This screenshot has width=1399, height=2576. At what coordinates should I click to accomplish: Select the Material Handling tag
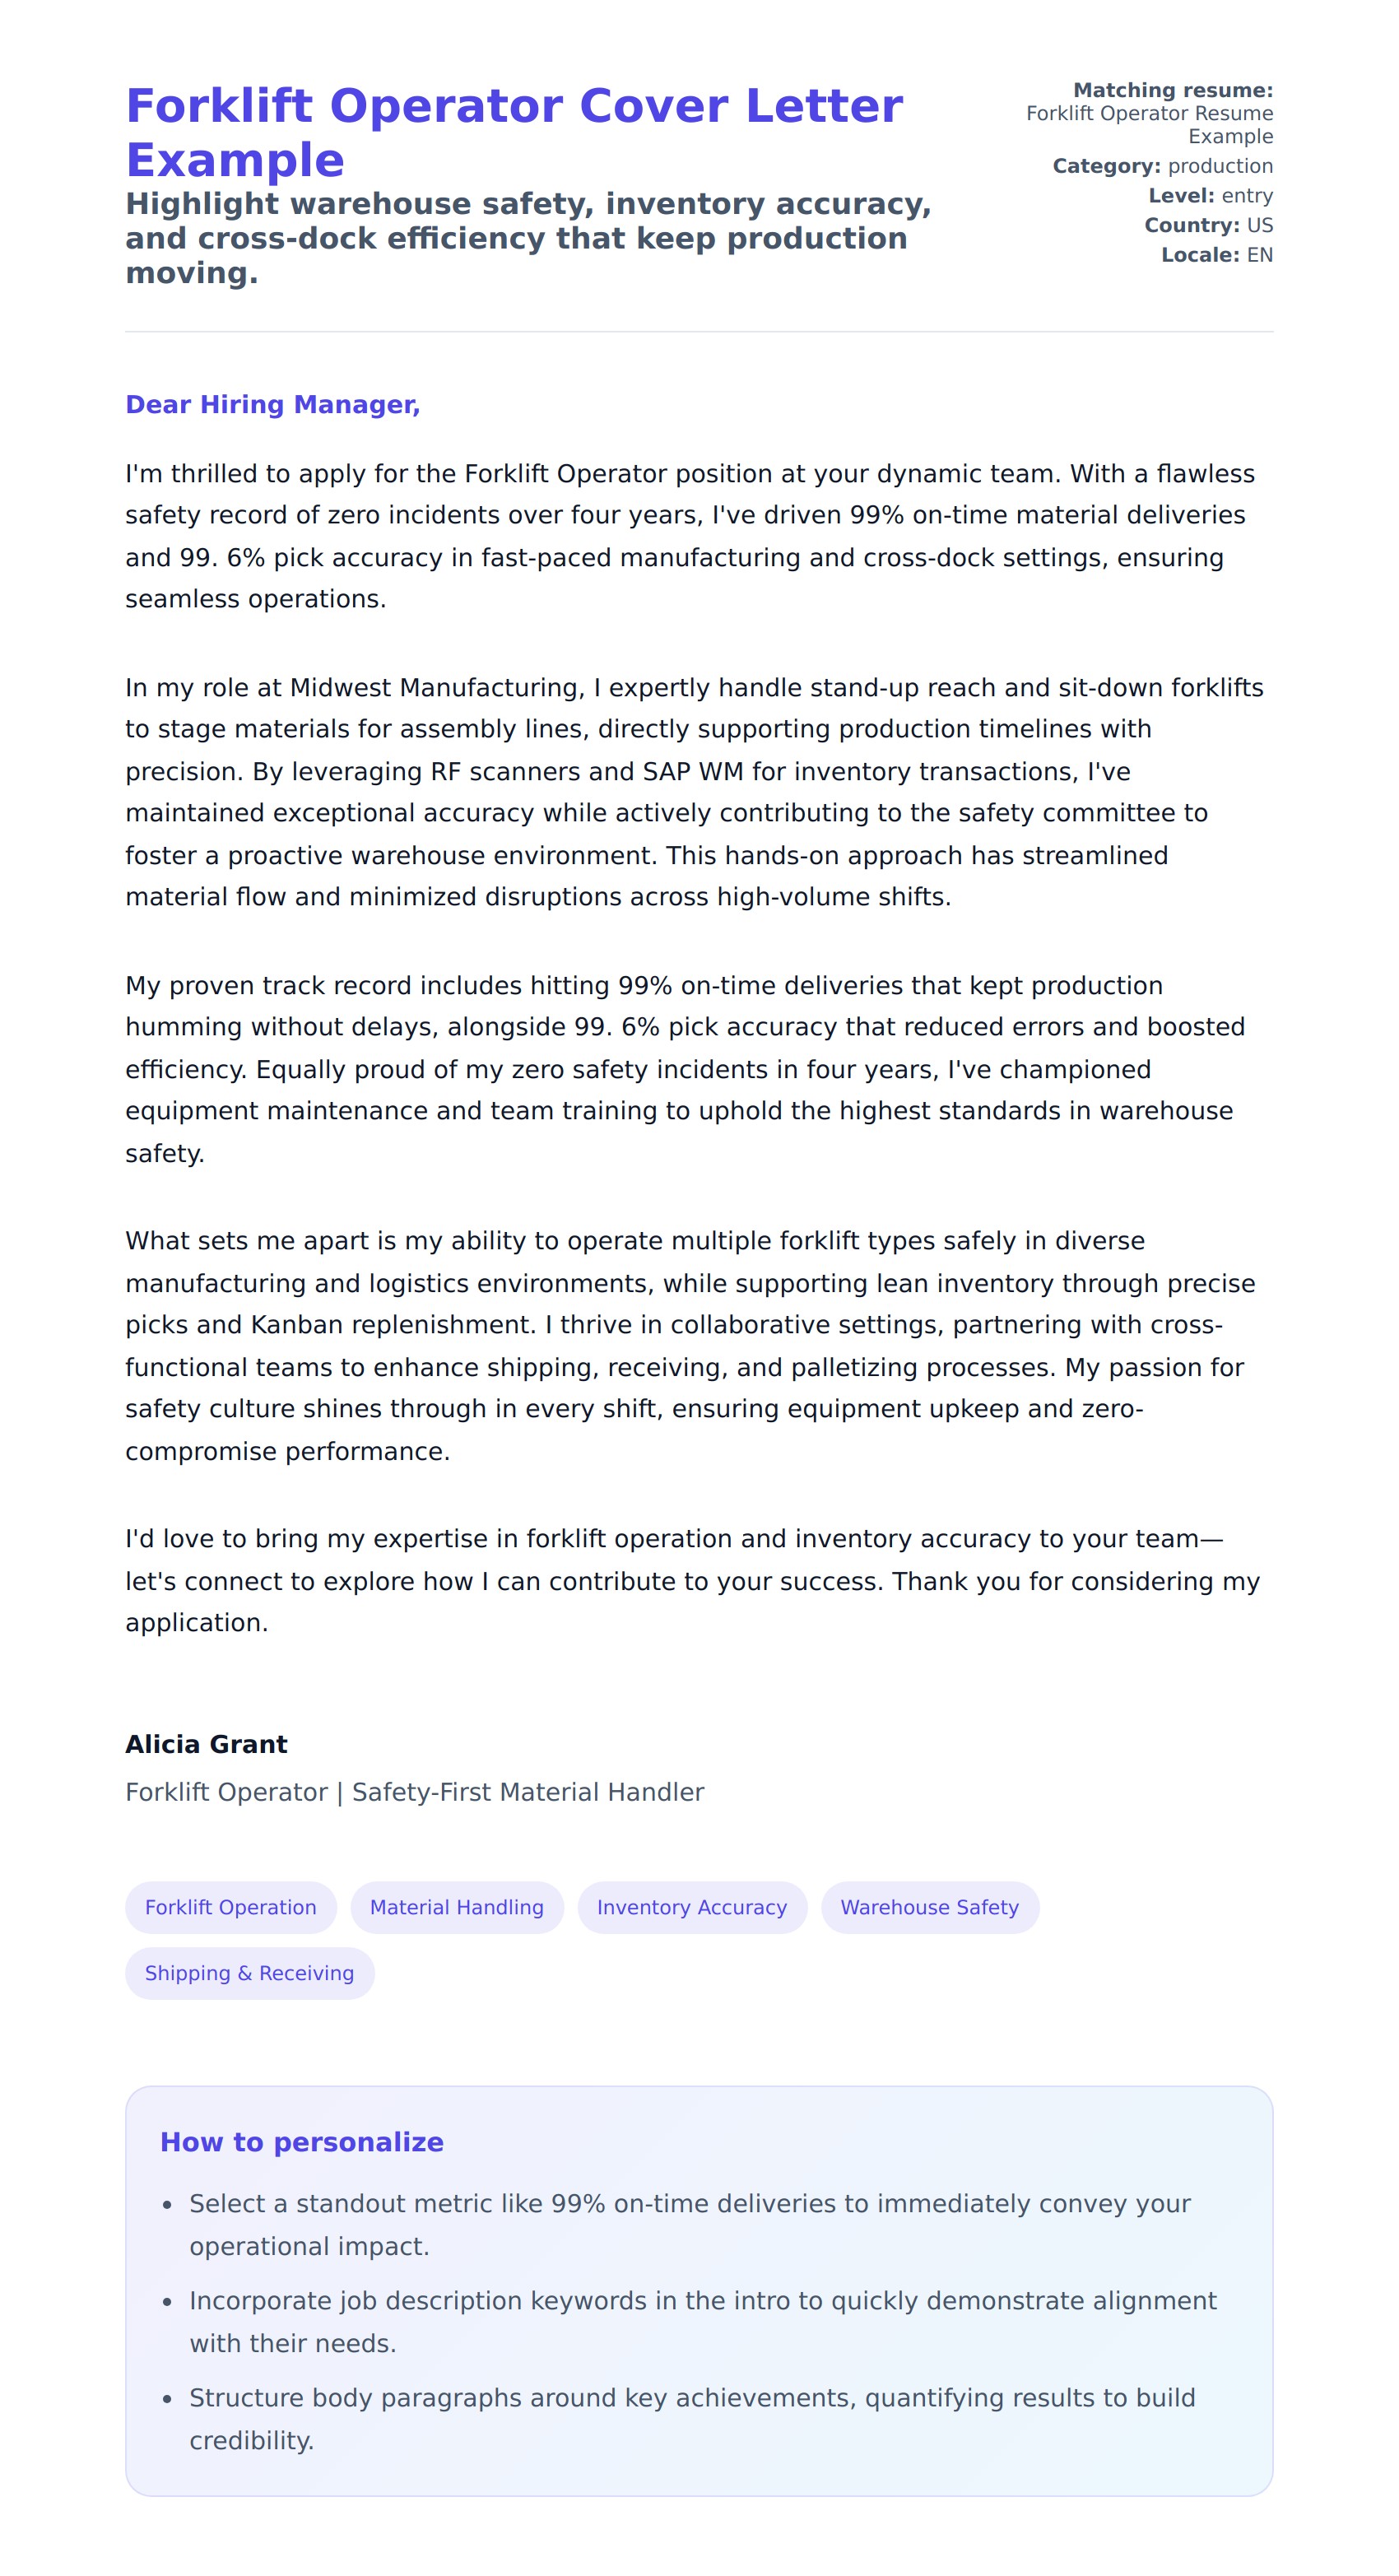tap(456, 1907)
